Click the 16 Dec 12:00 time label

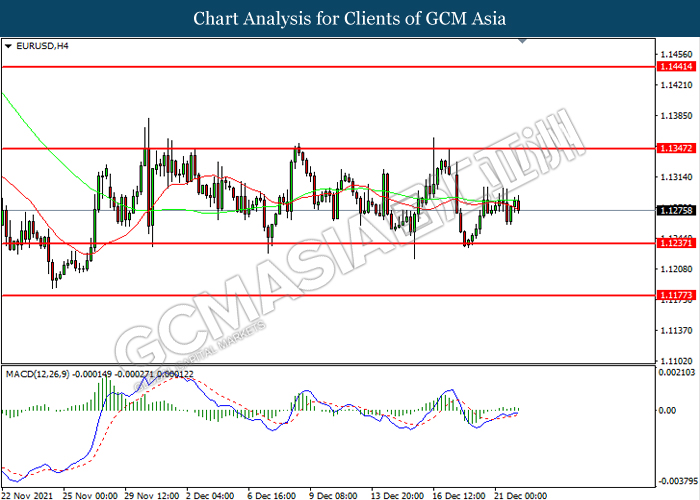coord(459,495)
